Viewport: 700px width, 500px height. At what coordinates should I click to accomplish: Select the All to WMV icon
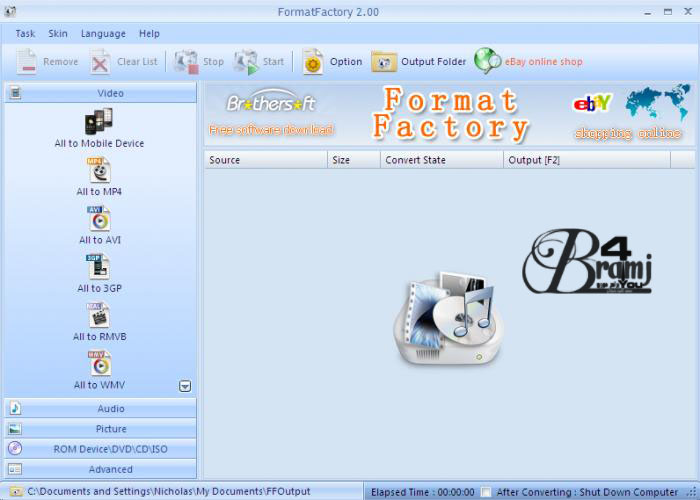point(99,363)
